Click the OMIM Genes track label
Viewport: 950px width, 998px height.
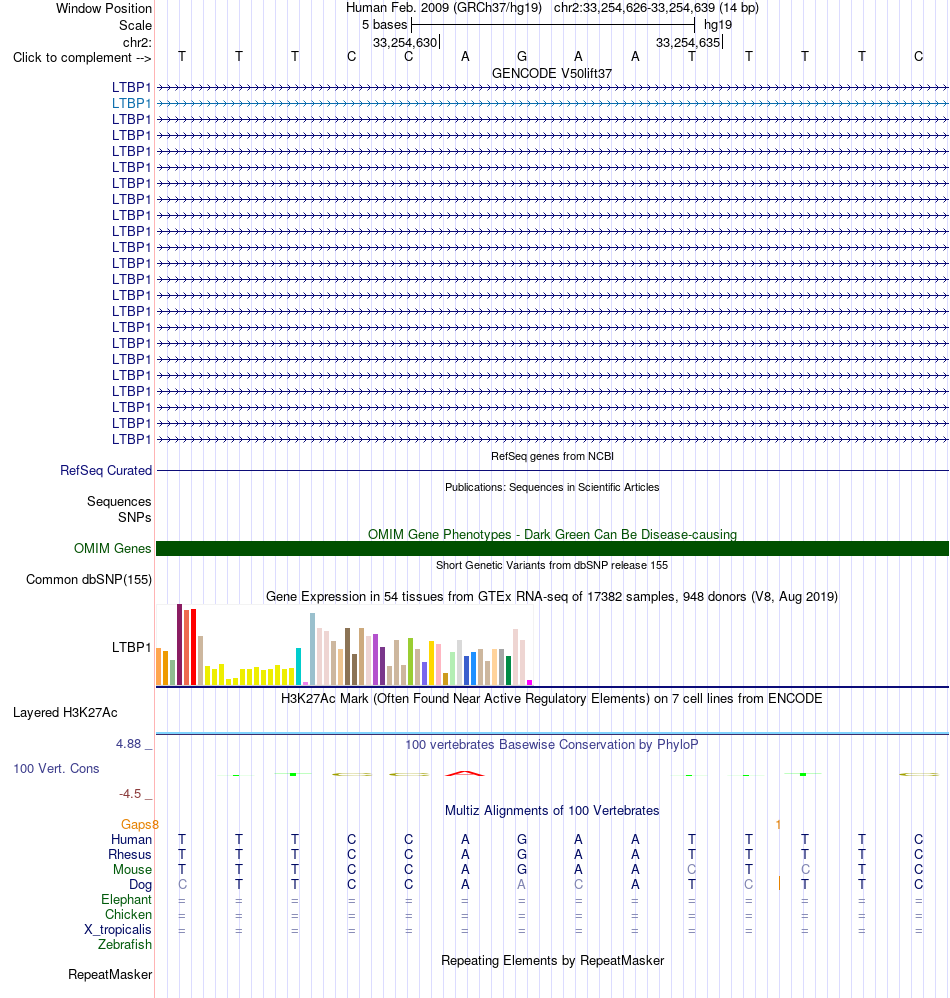pos(113,548)
